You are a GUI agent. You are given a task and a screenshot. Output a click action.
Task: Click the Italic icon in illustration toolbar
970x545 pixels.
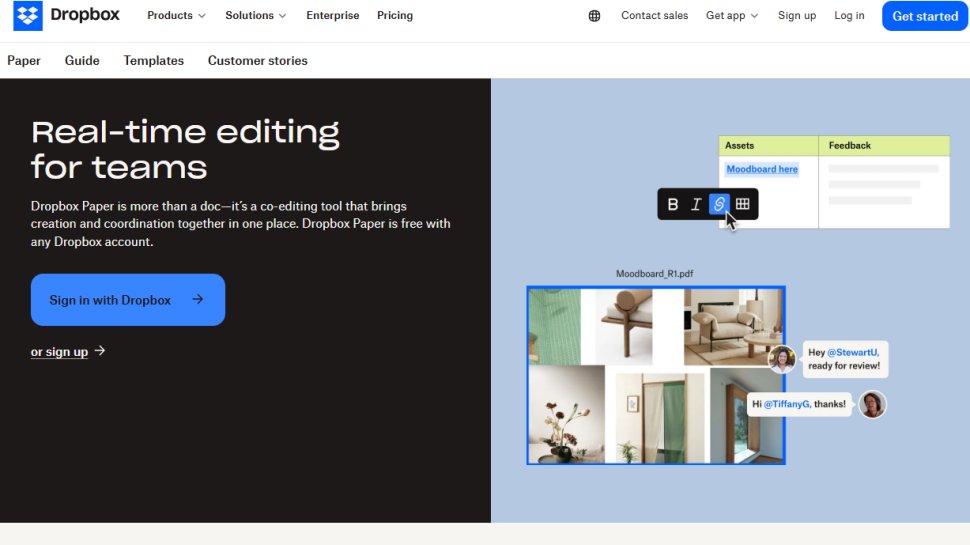point(696,204)
